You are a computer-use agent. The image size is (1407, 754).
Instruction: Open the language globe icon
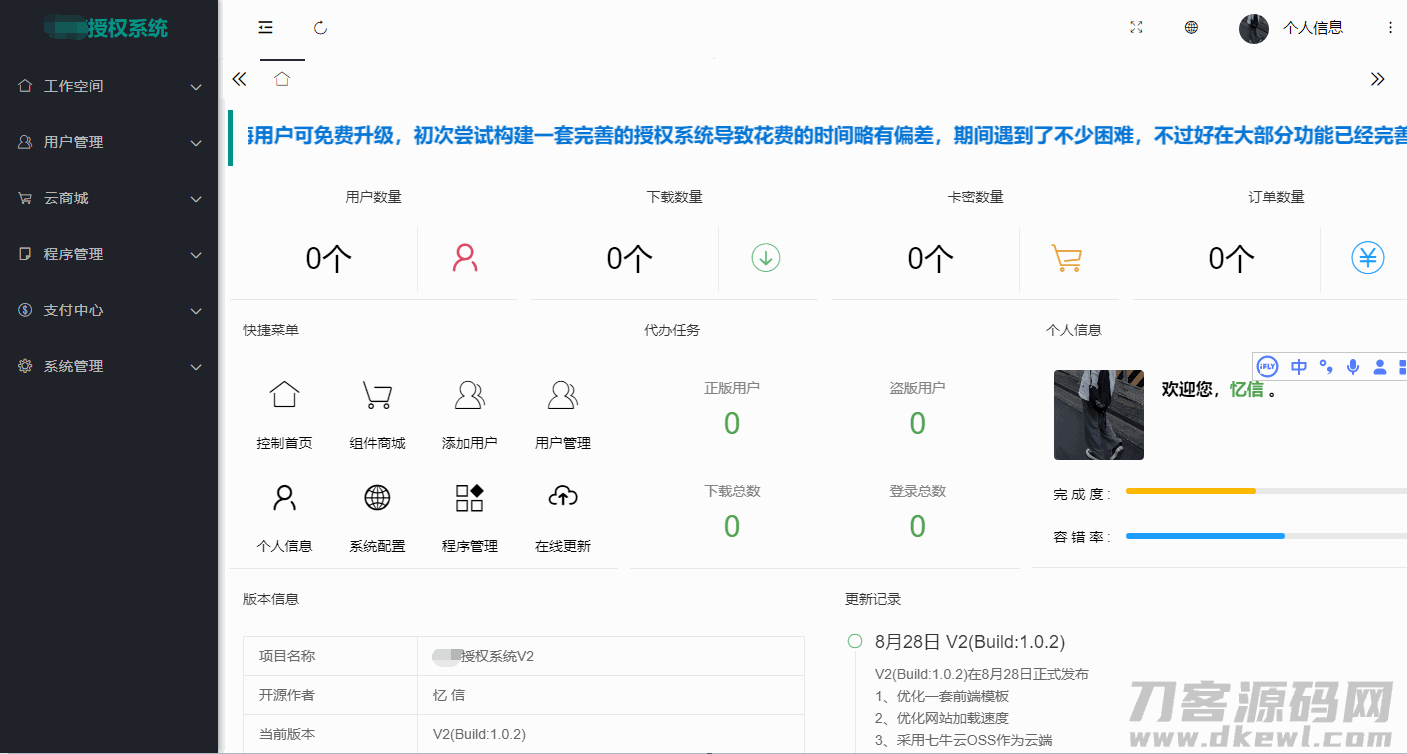point(1191,28)
